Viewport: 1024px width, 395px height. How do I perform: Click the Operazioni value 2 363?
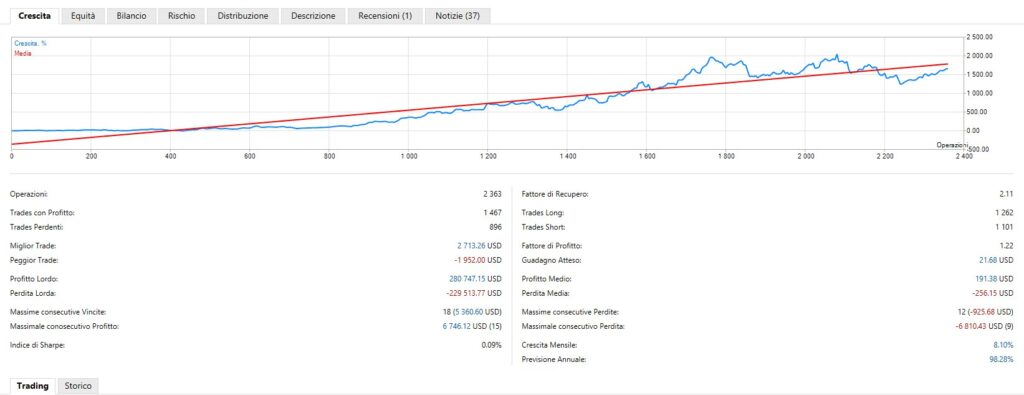pos(492,195)
